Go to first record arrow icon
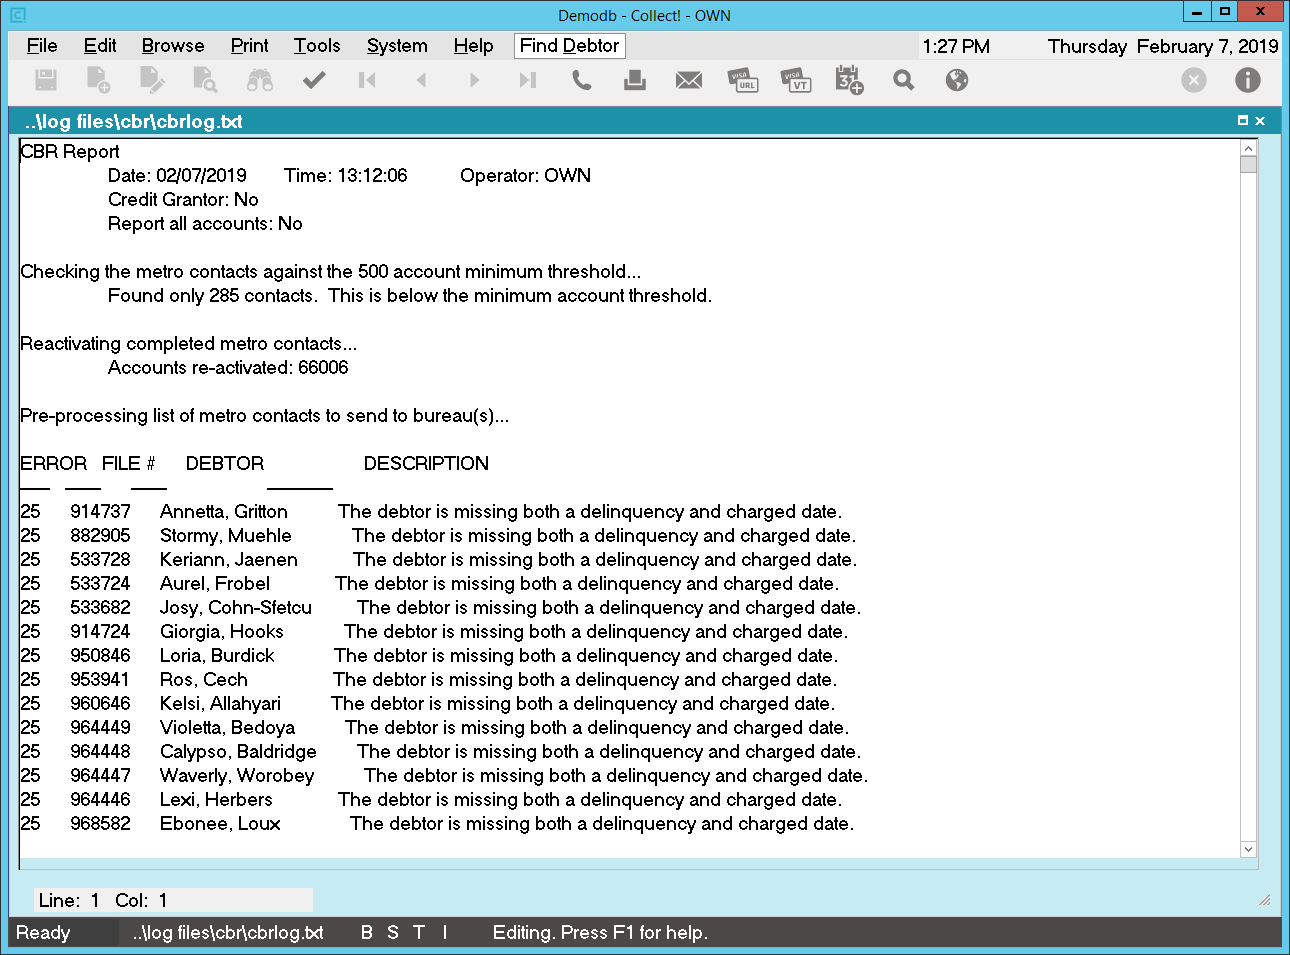Image resolution: width=1290 pixels, height=955 pixels. pyautogui.click(x=367, y=80)
